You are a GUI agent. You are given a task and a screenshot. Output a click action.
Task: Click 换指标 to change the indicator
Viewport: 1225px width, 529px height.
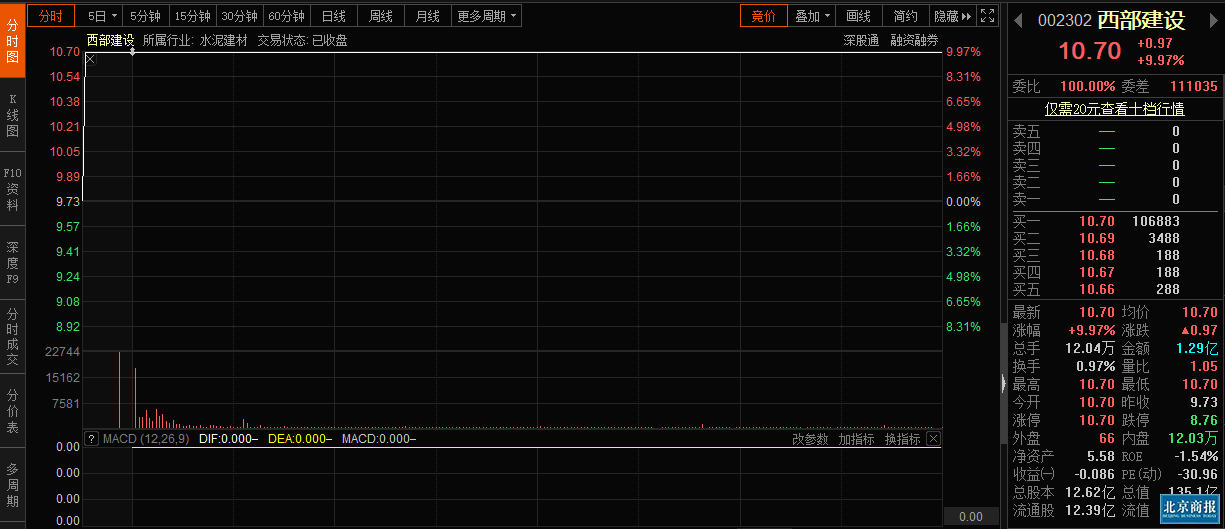[902, 439]
